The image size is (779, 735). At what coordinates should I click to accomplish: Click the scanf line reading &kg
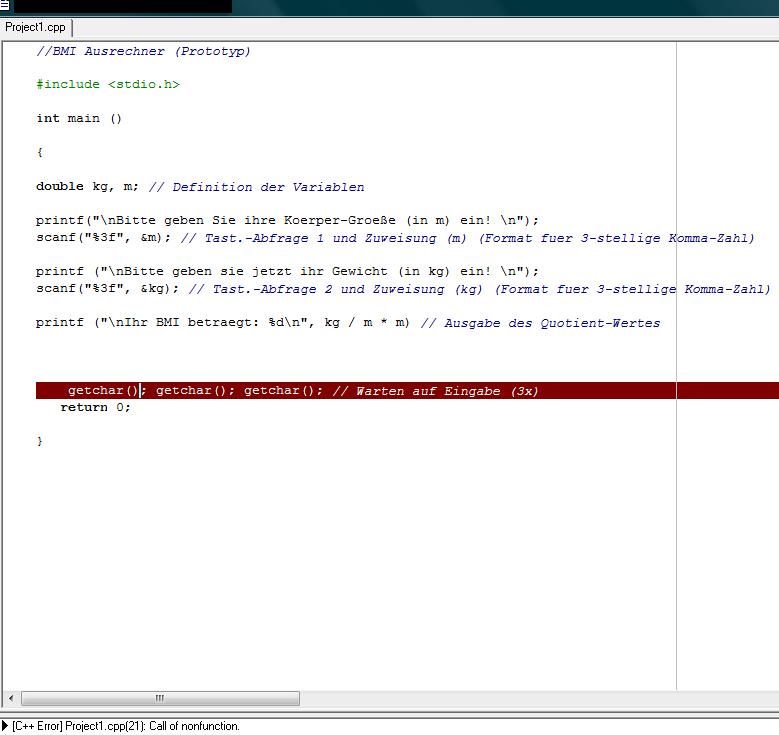pos(107,289)
